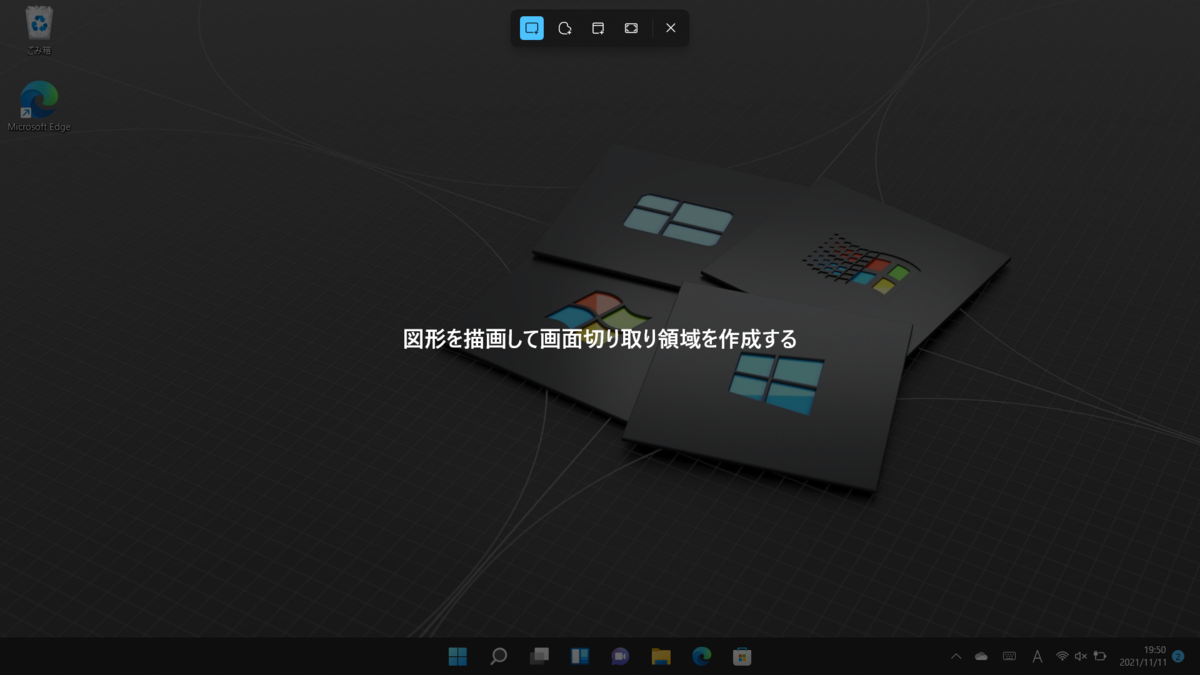Close the snipping toolbar

pyautogui.click(x=671, y=28)
